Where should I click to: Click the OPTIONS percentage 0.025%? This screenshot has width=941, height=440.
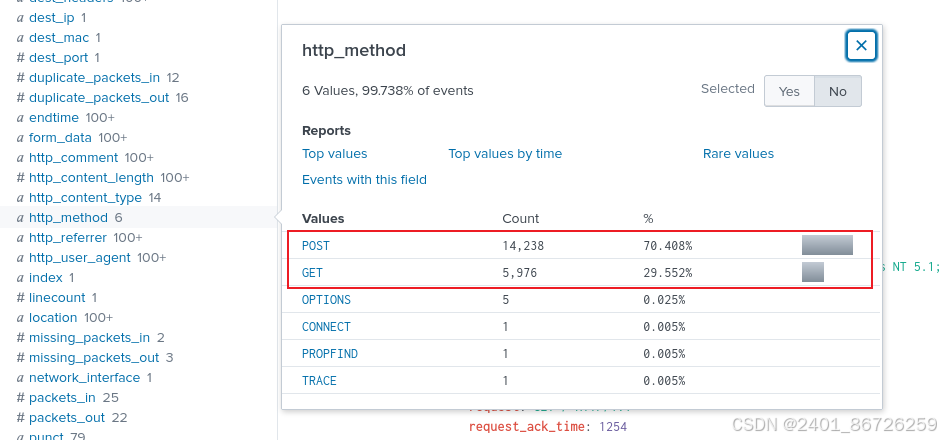664,300
